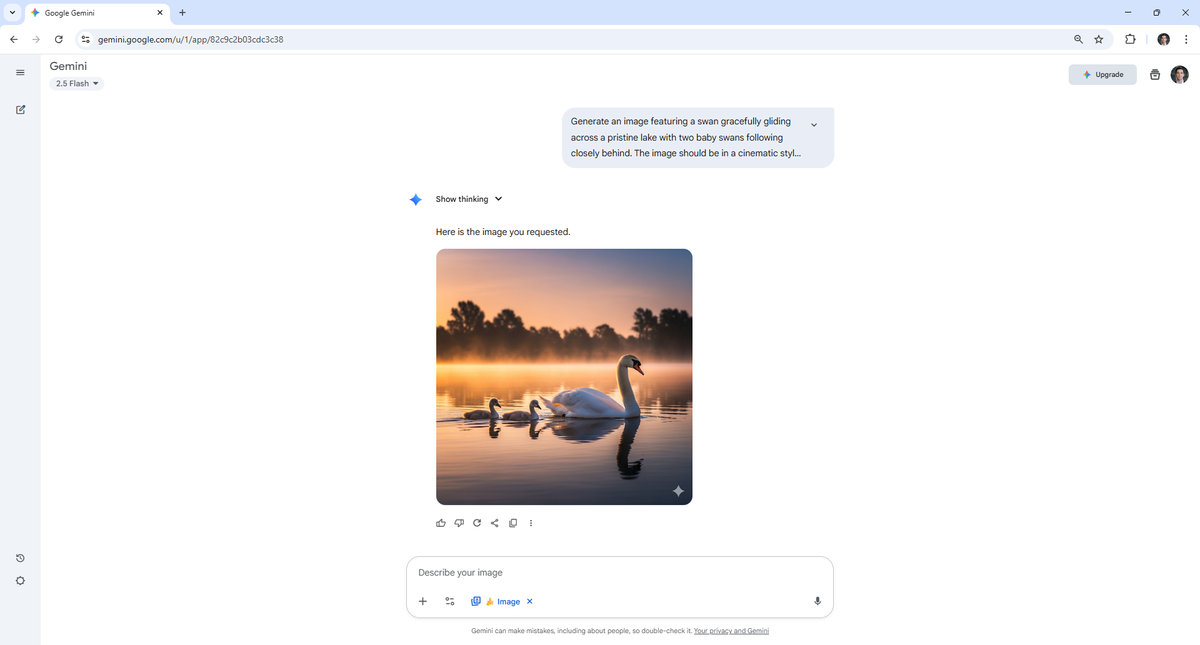Regenerate the swan image response
This screenshot has height=645, width=1200.
(477, 523)
